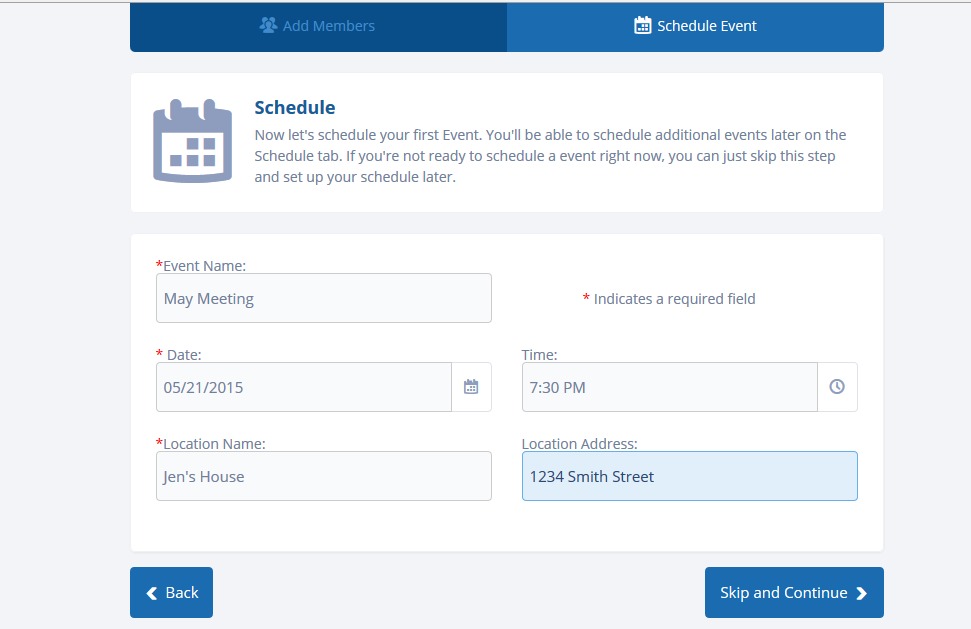This screenshot has width=971, height=629.
Task: Select the Schedule Event tab
Action: tap(695, 26)
